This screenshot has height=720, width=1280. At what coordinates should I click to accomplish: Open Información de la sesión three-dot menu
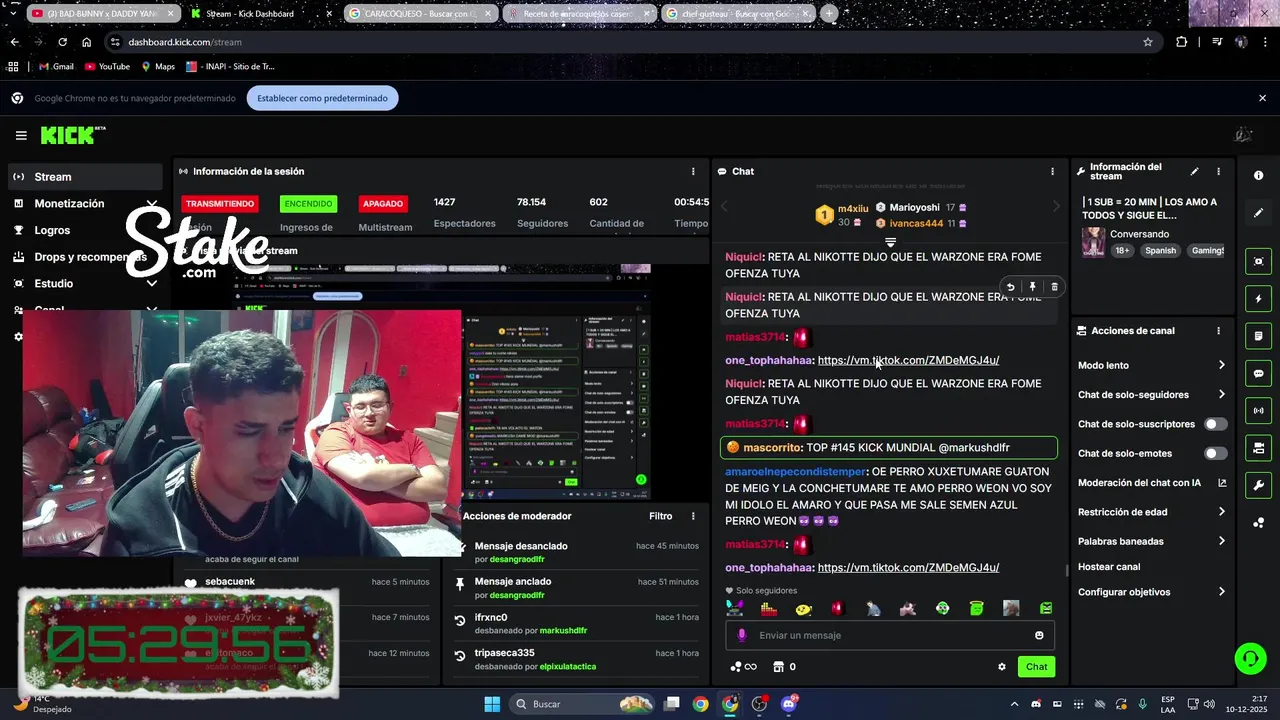click(693, 171)
